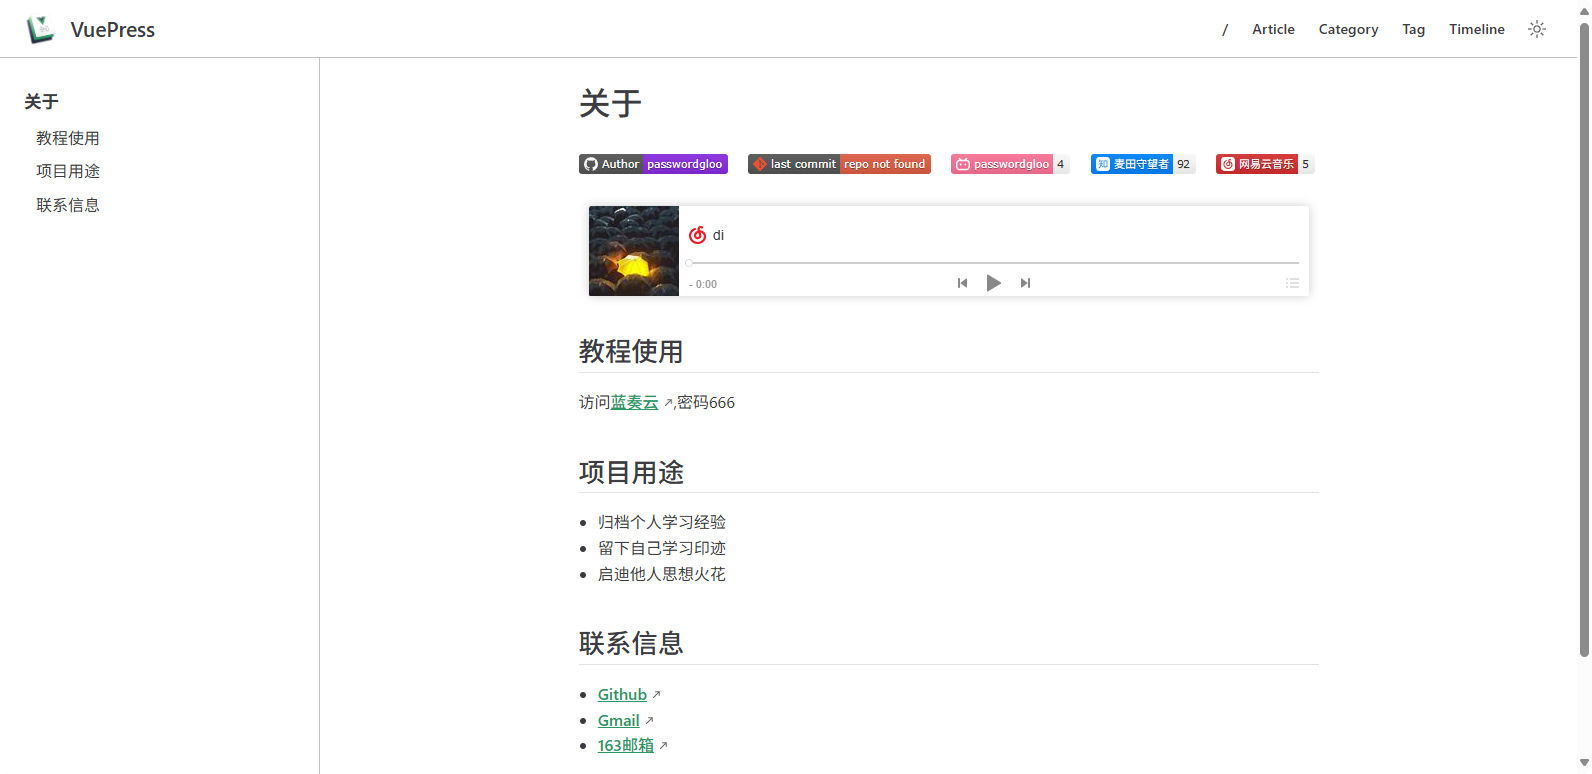Open the Zhihu 麦田守望者 badge
Screen dimensions: 1592x774
pos(1143,164)
